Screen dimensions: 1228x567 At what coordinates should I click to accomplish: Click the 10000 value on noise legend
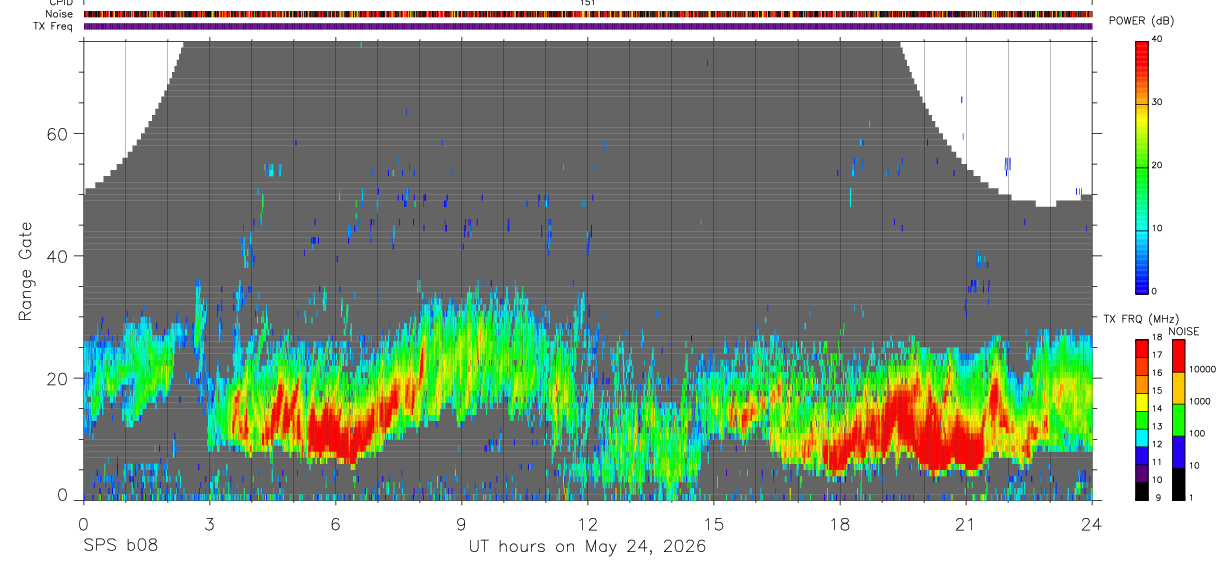(x=1204, y=368)
